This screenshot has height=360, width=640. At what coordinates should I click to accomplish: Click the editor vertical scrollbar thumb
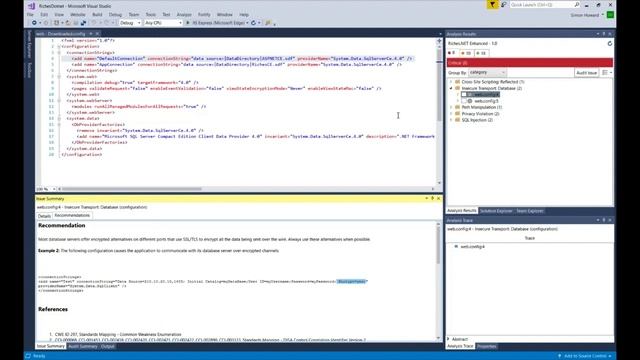pos(439,84)
